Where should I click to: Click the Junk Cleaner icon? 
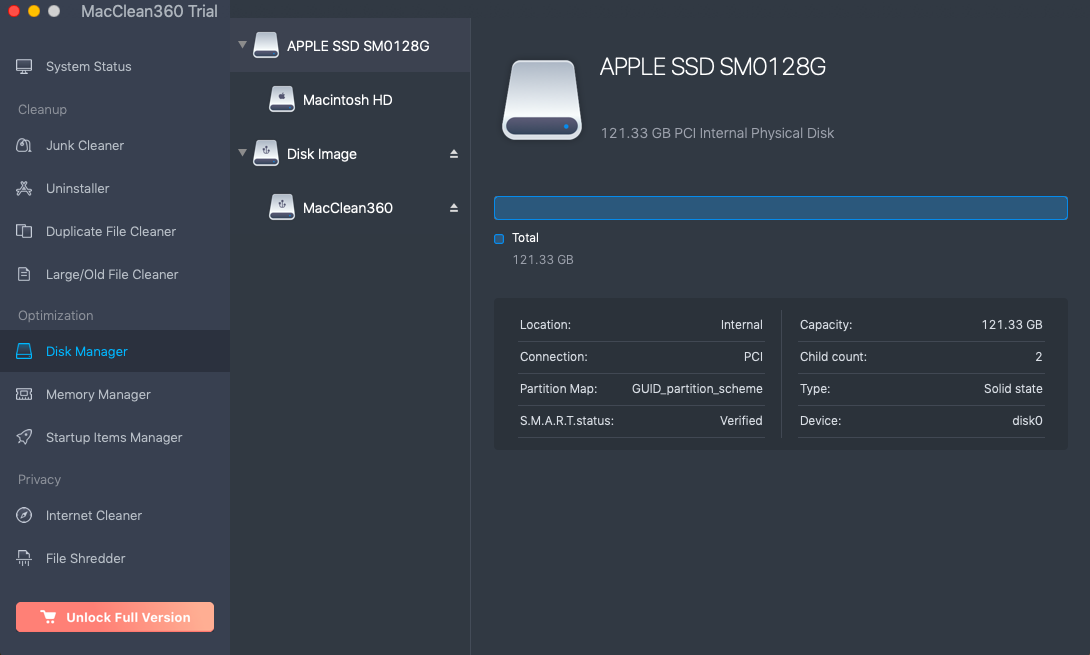(x=24, y=145)
